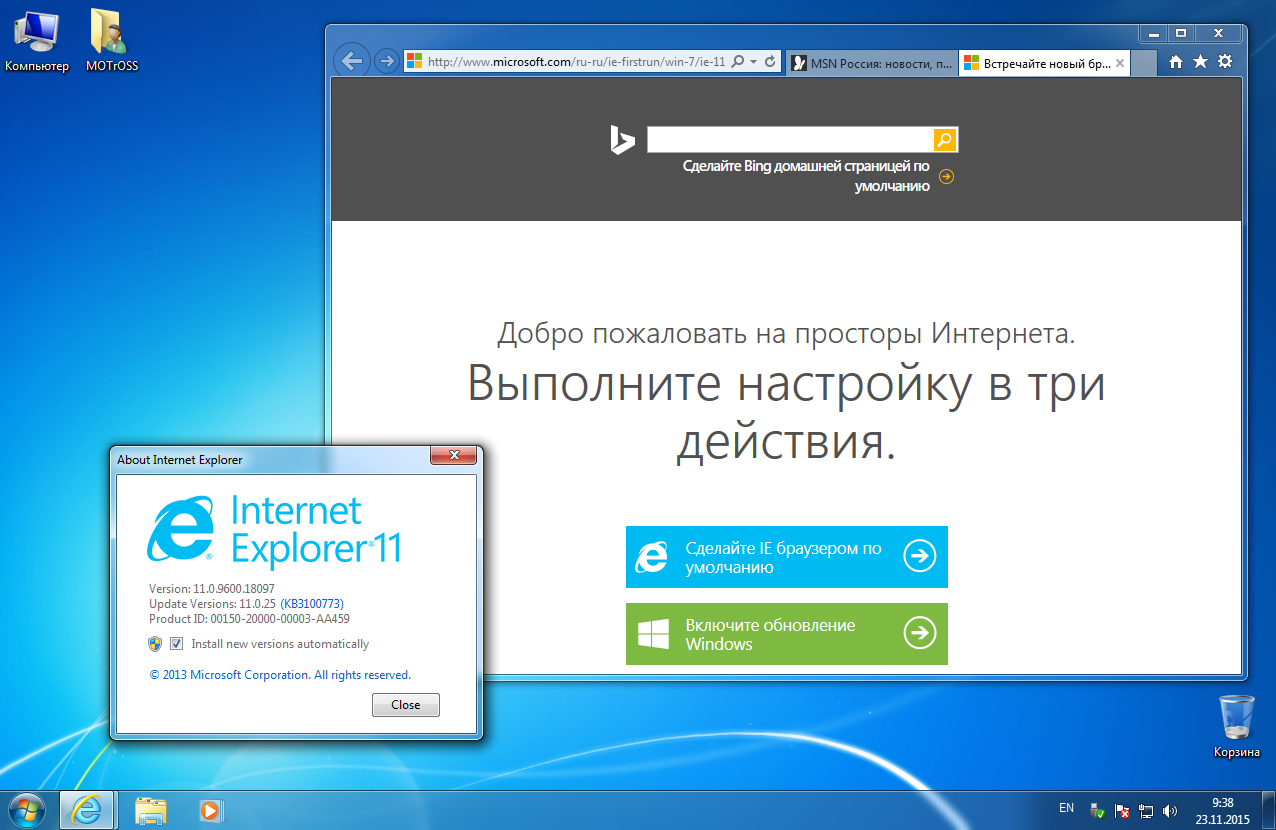
Task: Click the 'Version: 11.0.9600.18097' text
Action: (x=212, y=589)
